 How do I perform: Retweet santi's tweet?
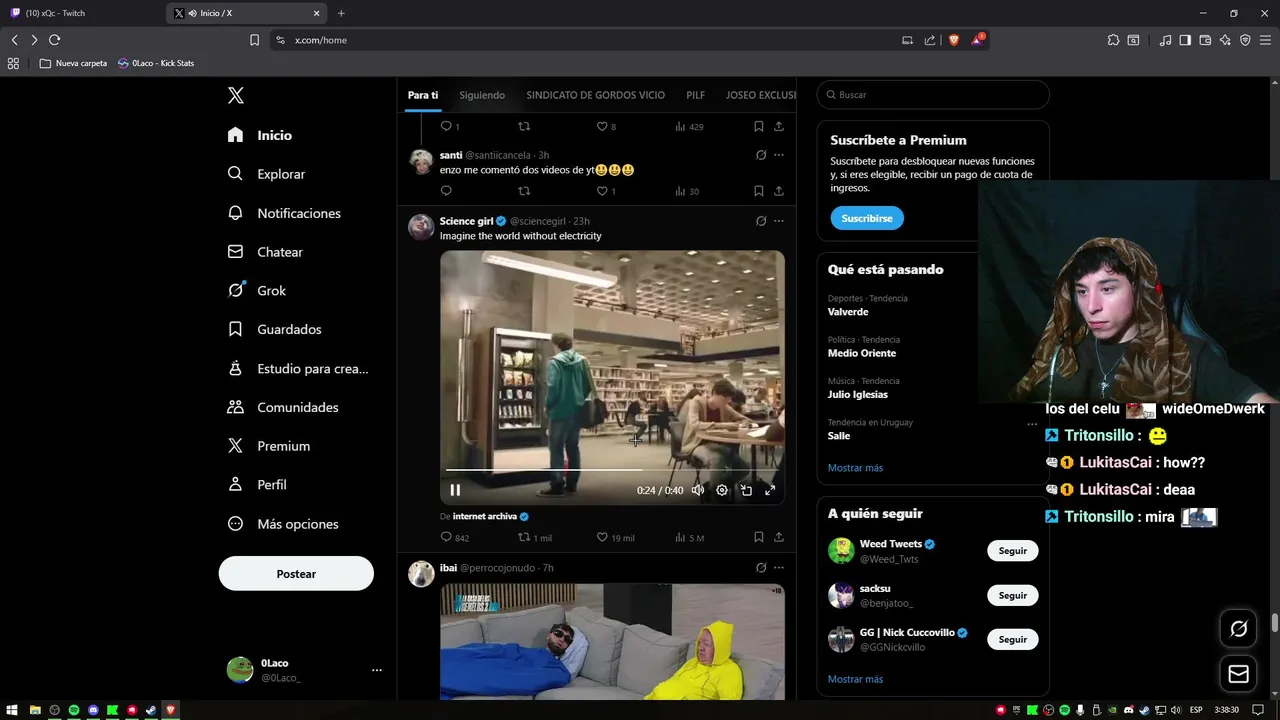coord(524,191)
